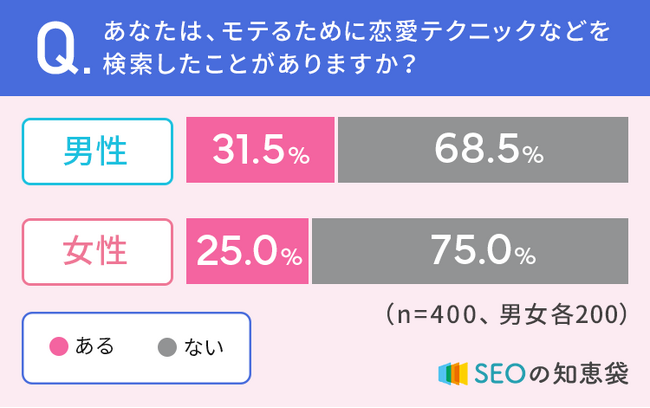Image resolution: width=650 pixels, height=408 pixels.
Task: Click the pink 31.5% bar for 男性
Action: pyautogui.click(x=260, y=151)
